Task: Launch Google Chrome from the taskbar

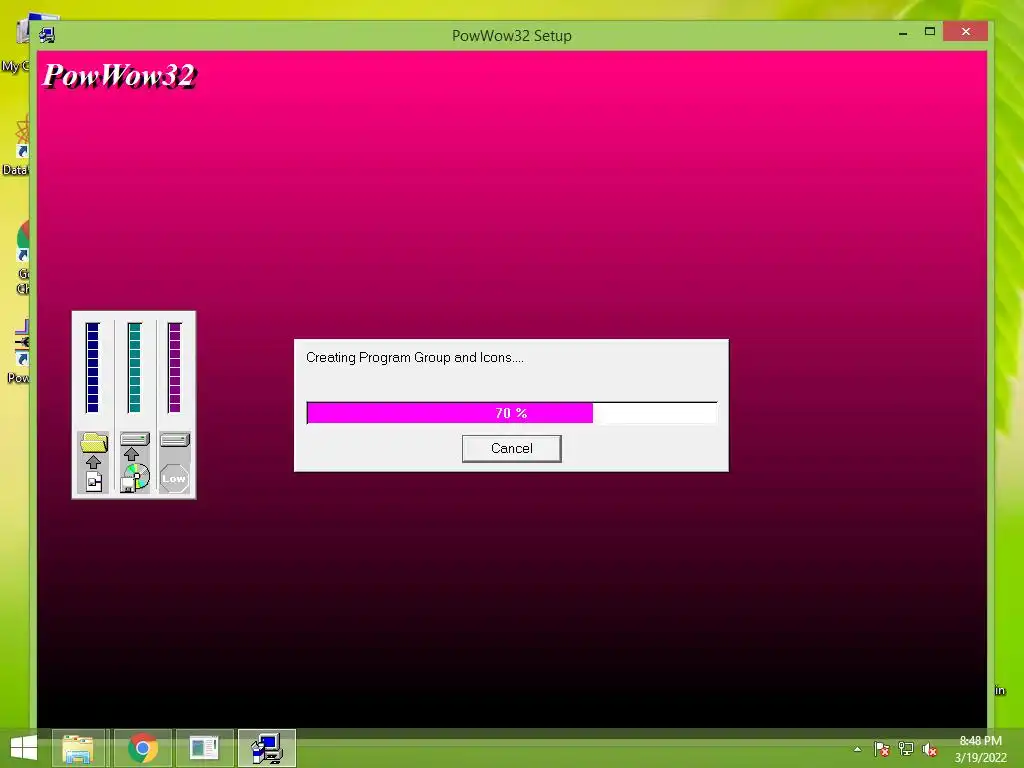Action: click(142, 748)
